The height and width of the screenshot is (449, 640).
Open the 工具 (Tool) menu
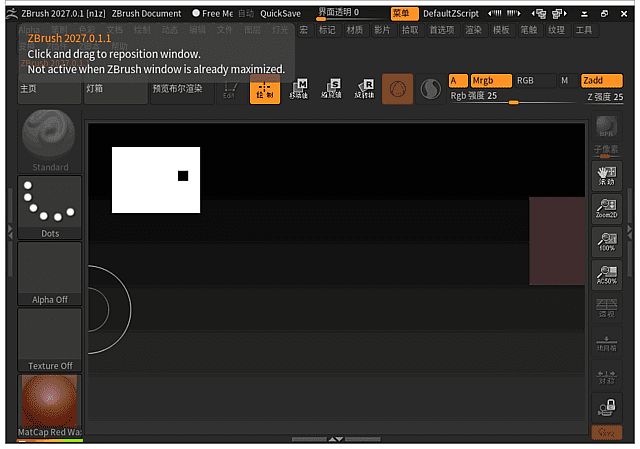click(x=584, y=30)
